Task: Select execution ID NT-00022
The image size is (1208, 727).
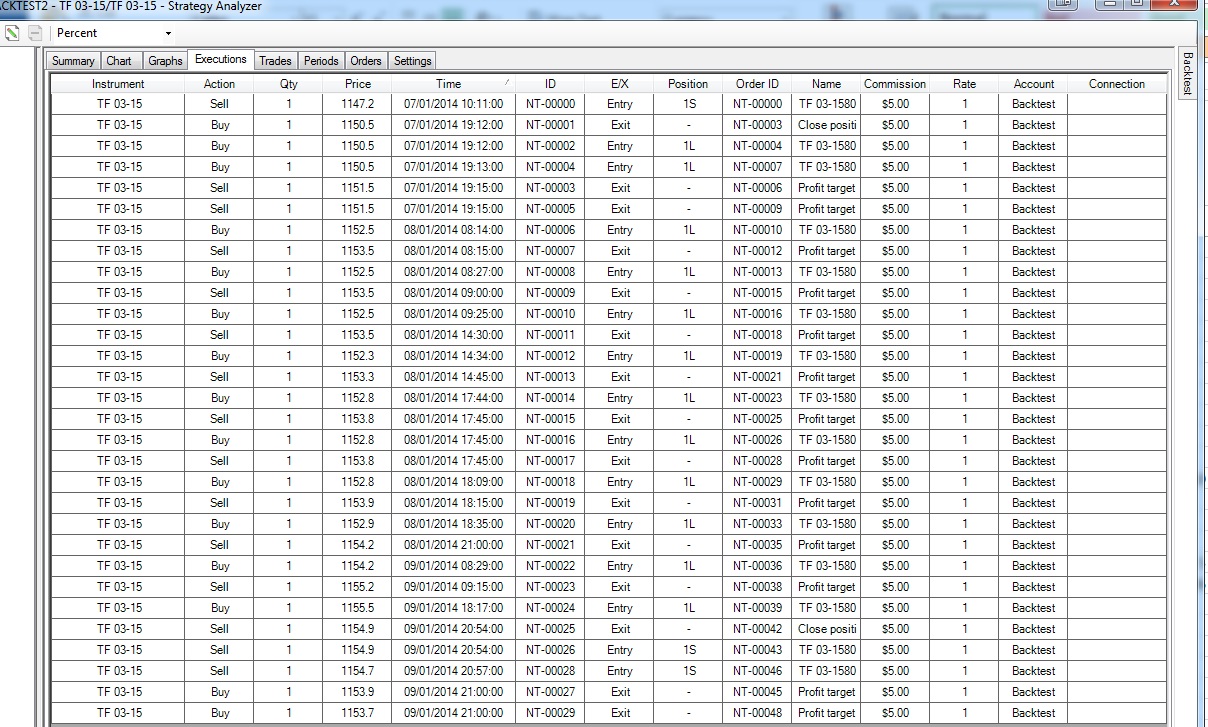Action: click(x=551, y=566)
